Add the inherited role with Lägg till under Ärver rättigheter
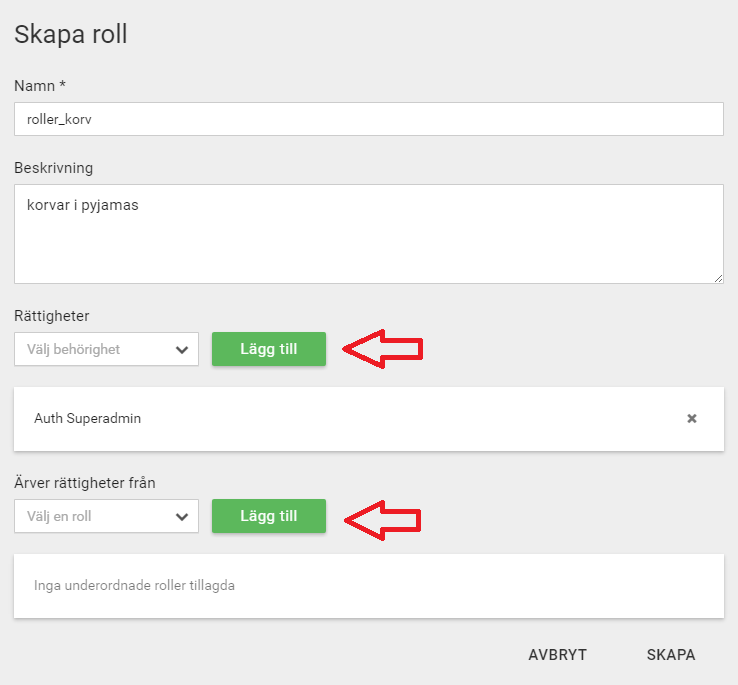The width and height of the screenshot is (738, 685). tap(269, 516)
